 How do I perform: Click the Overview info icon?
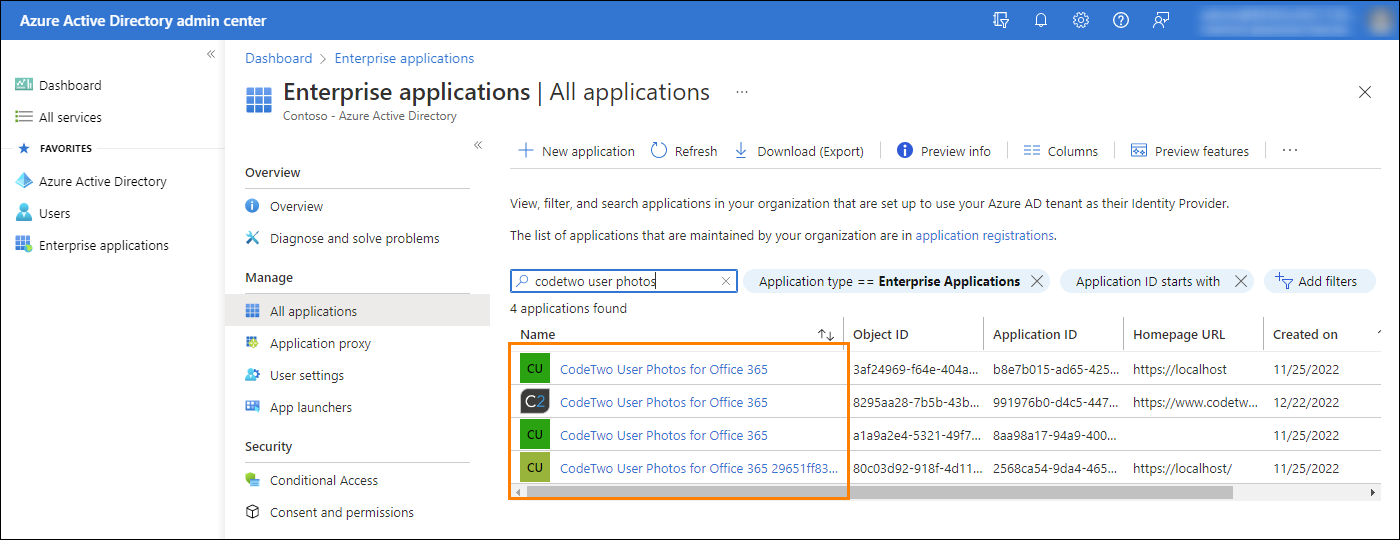point(253,206)
